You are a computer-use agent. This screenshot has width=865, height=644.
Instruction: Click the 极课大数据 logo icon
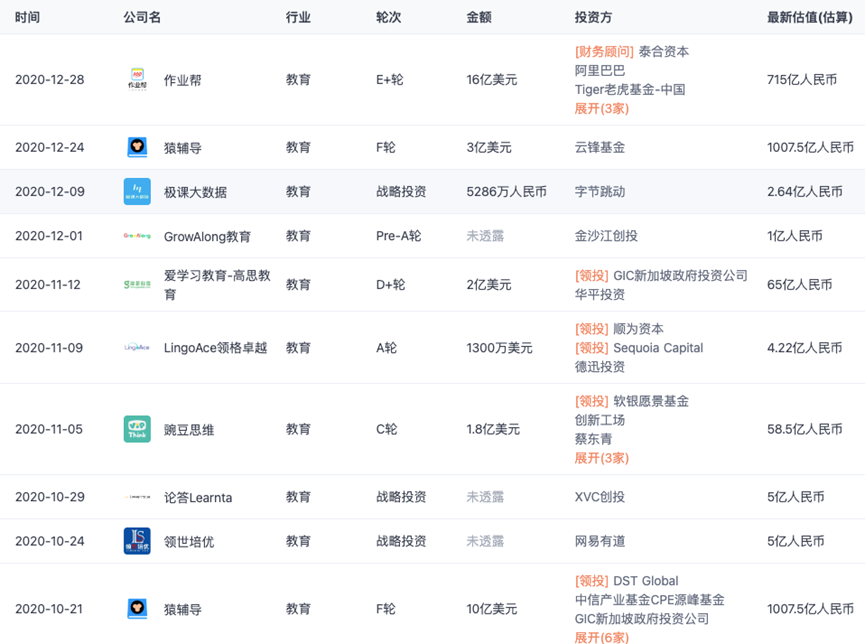coord(136,189)
